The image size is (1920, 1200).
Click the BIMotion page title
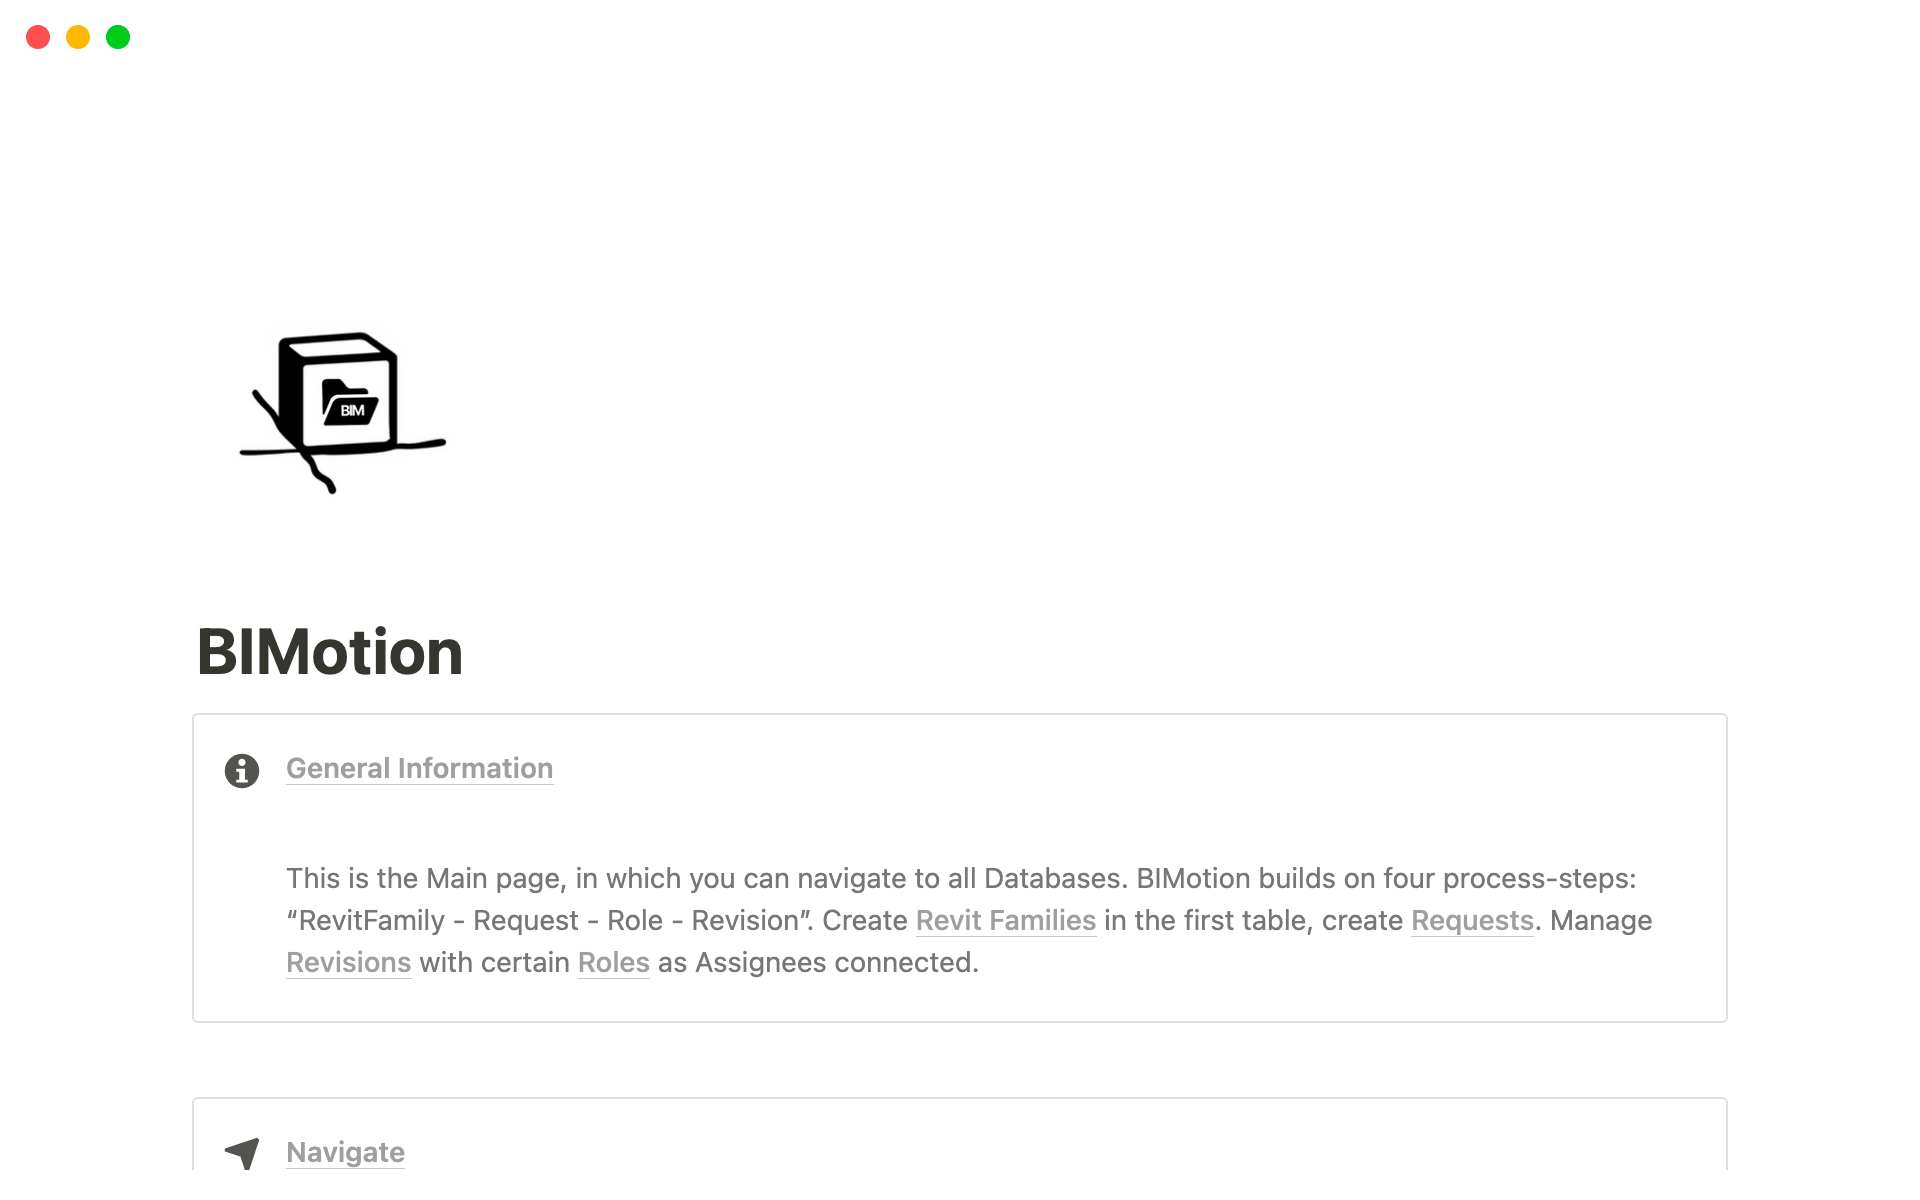[x=330, y=652]
